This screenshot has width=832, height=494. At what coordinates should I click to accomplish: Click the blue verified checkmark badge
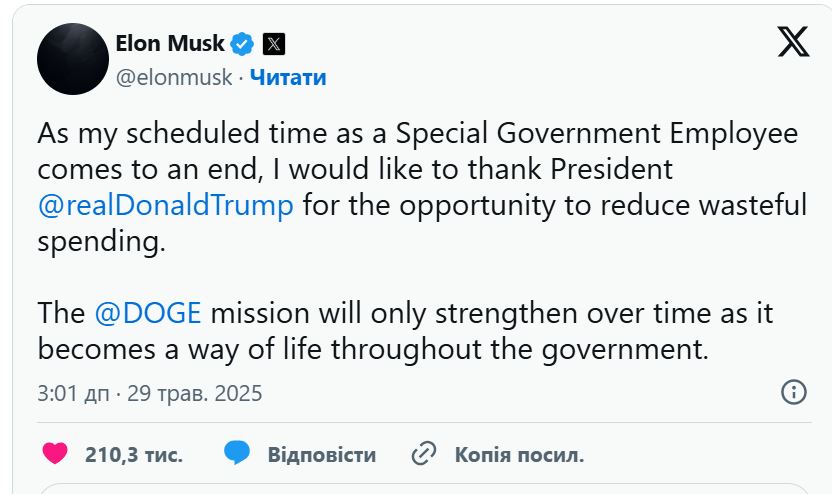(242, 44)
